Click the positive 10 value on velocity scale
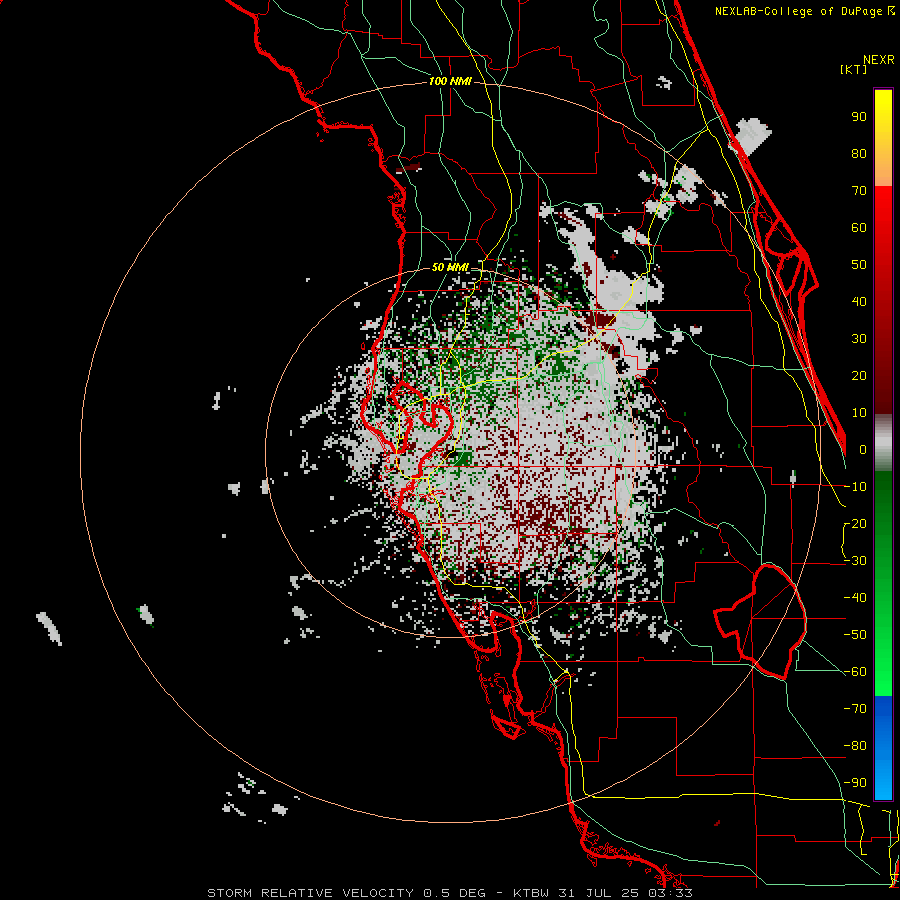The image size is (900, 900). [x=859, y=413]
